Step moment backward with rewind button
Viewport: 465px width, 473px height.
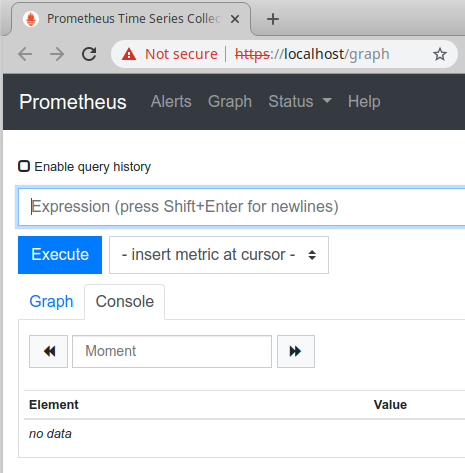(49, 351)
